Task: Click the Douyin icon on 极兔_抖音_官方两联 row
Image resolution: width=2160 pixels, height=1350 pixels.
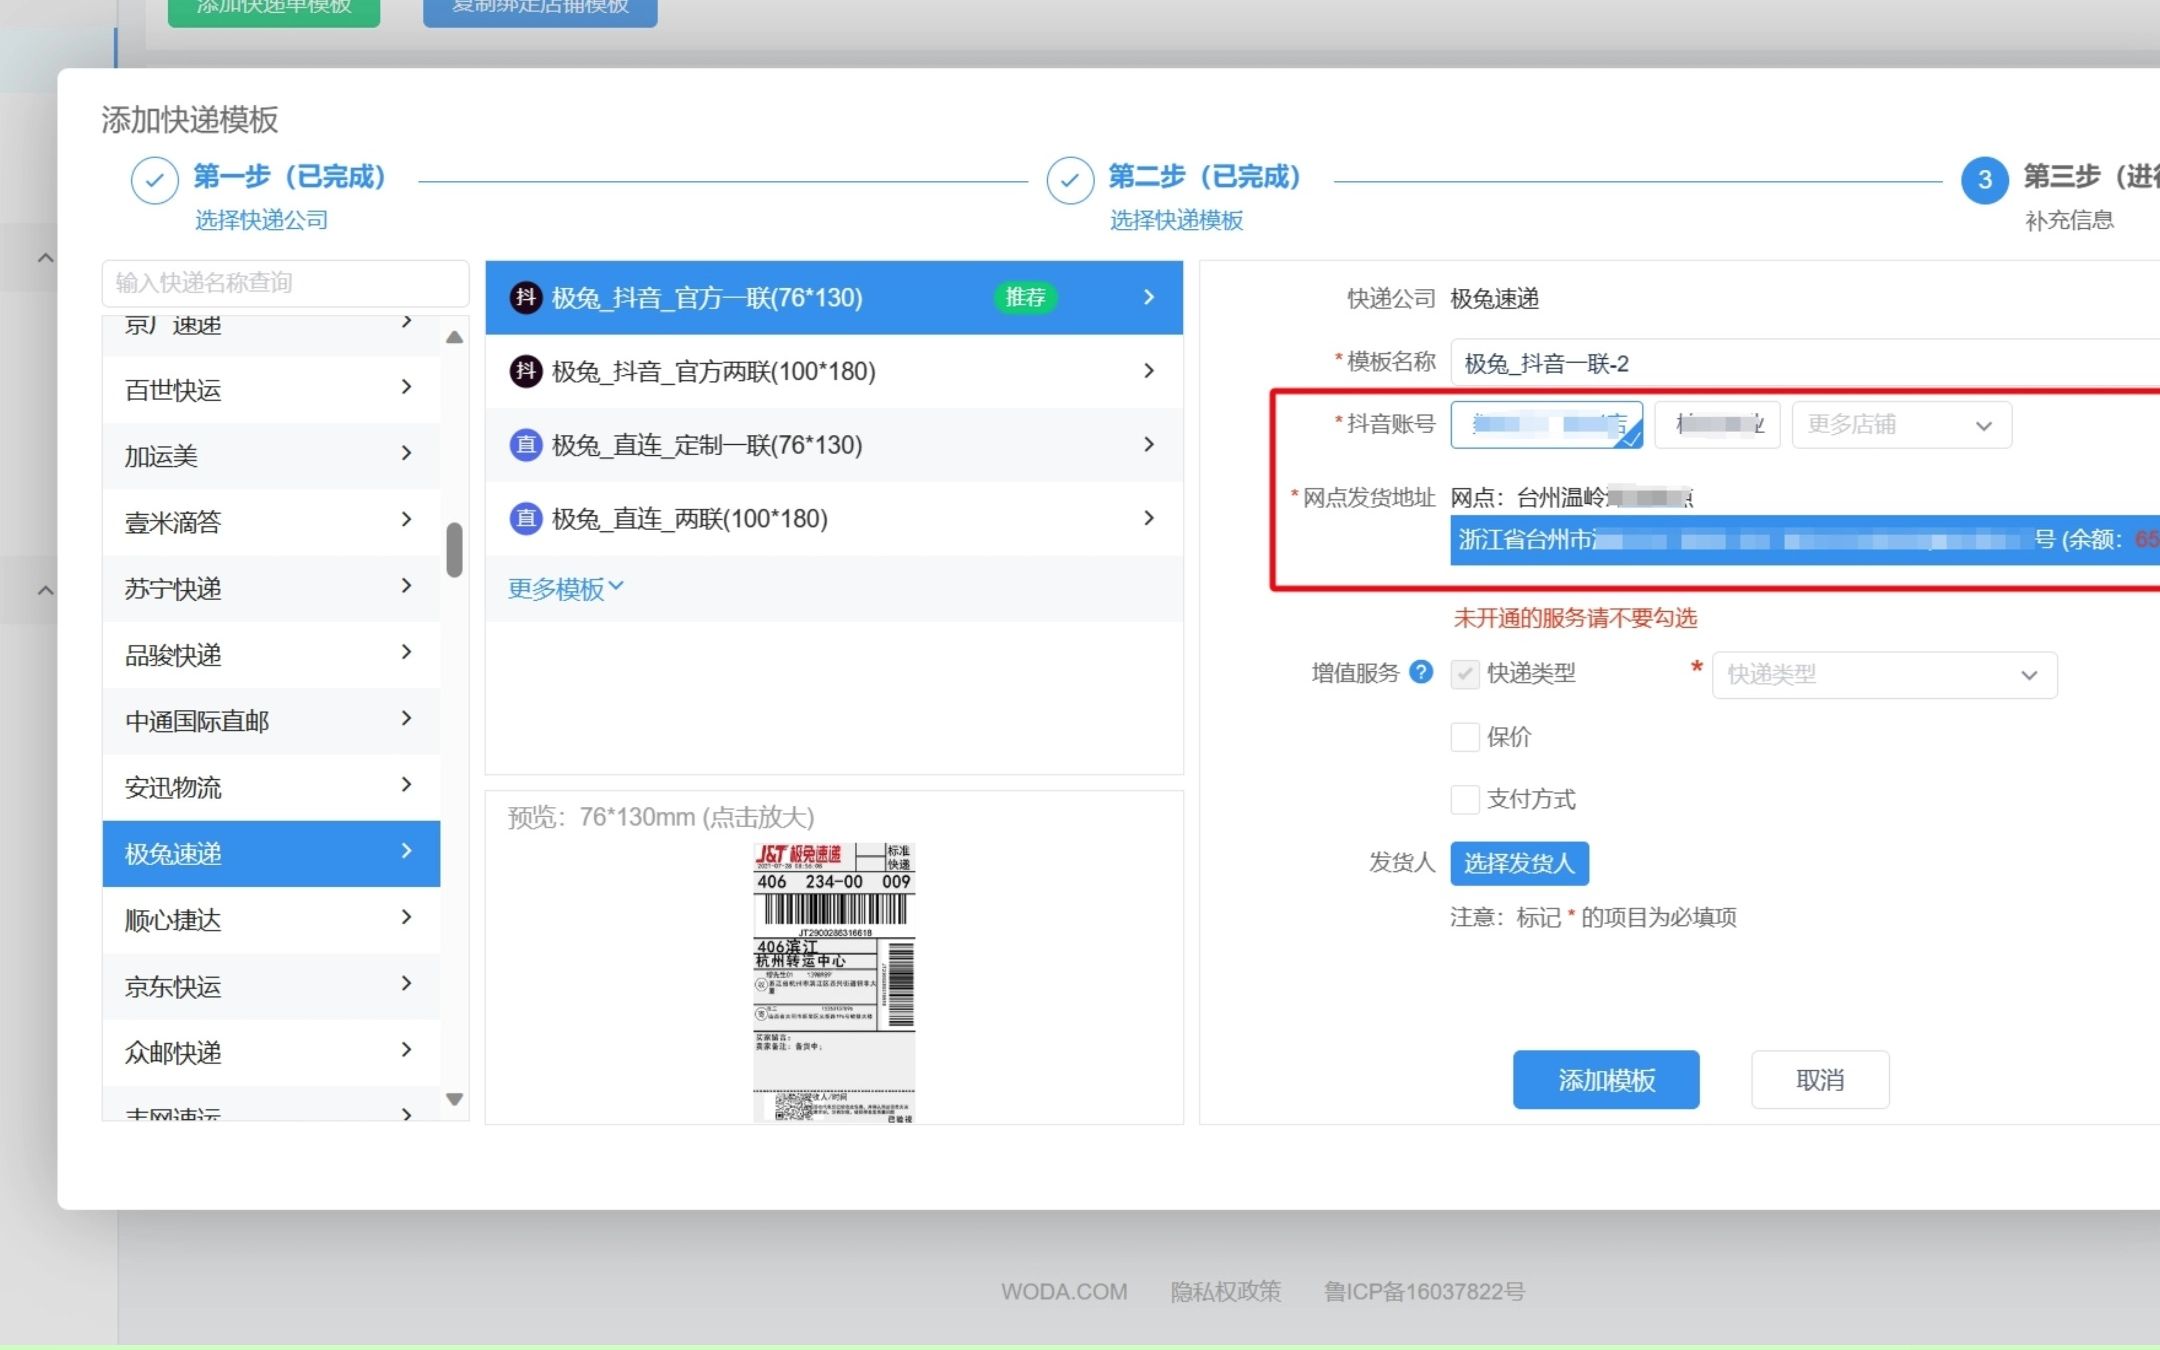Action: 526,371
